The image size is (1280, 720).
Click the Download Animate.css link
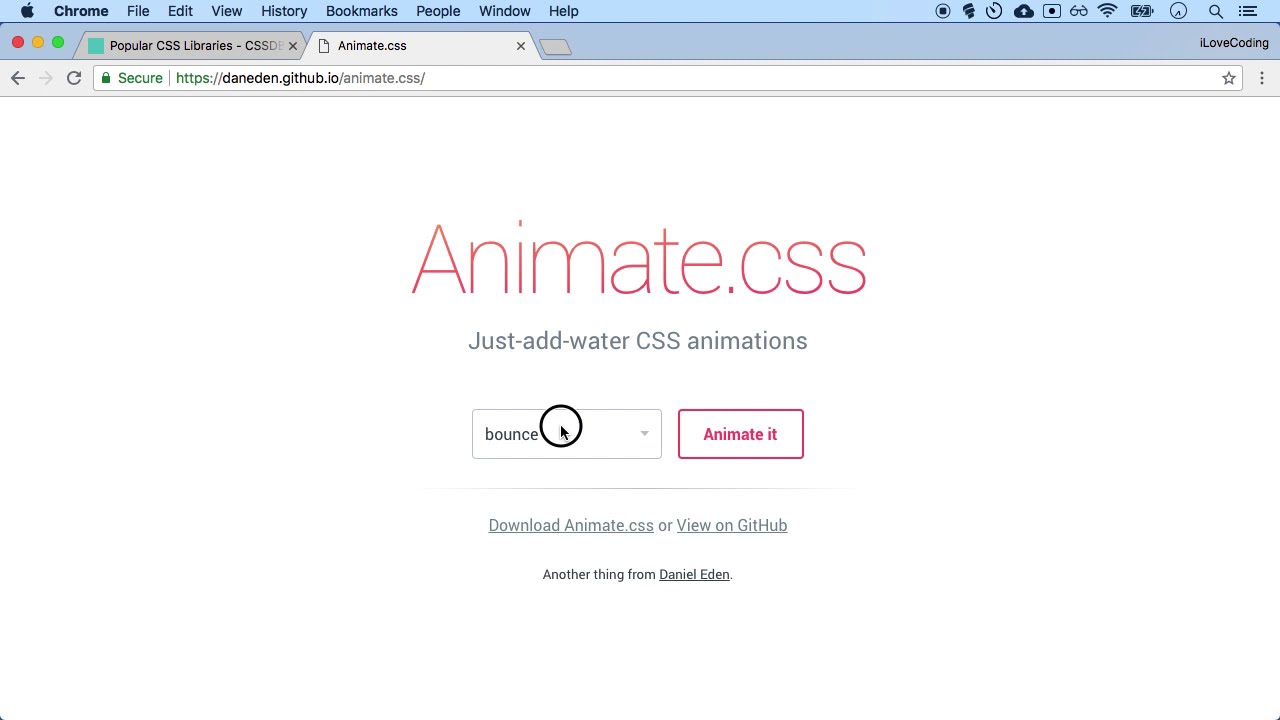(x=571, y=525)
